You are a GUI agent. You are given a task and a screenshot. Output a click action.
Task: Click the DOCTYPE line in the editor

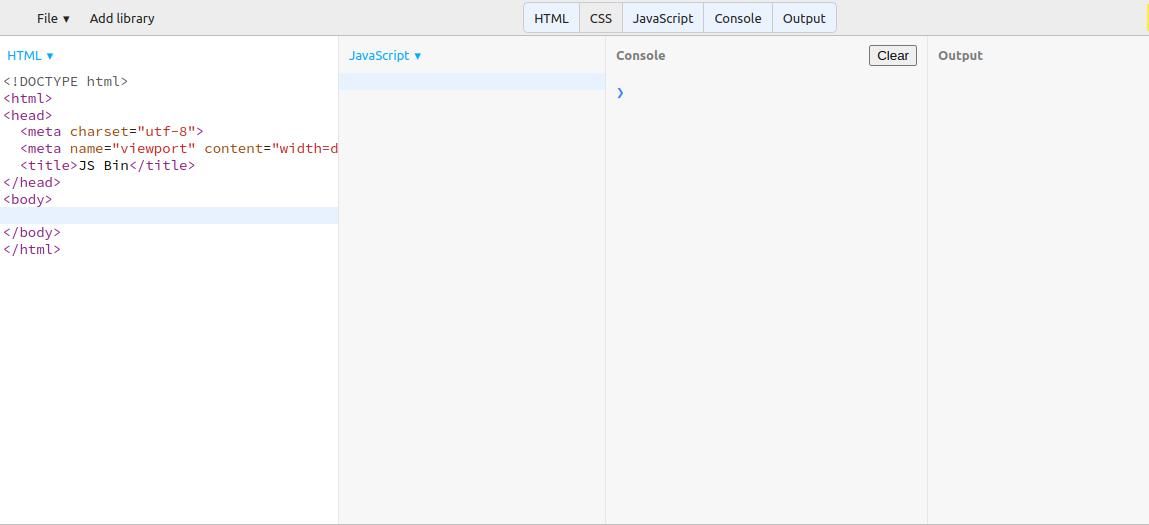point(66,81)
